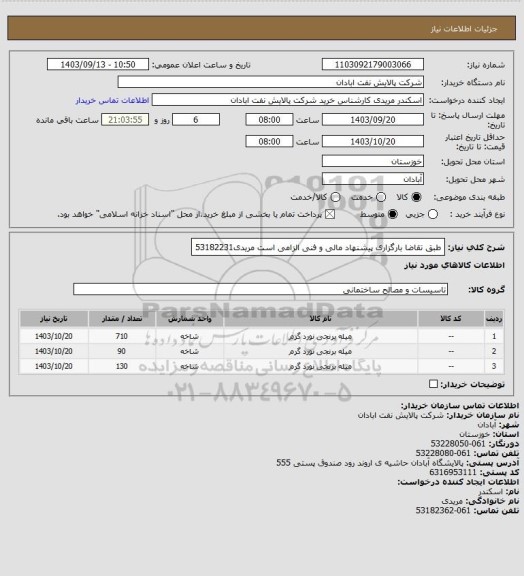
Task: Click row number 2 cell
Action: coord(494,351)
